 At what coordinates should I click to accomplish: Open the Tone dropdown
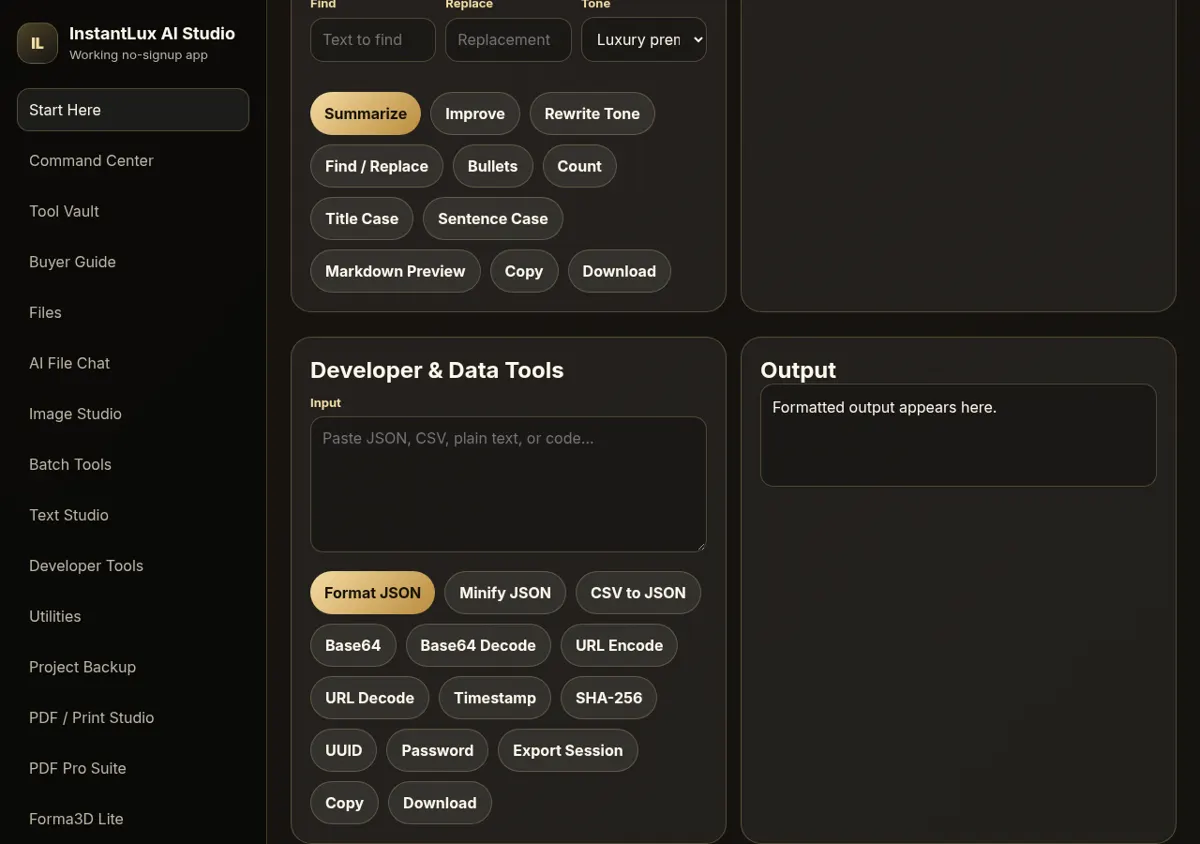(644, 40)
